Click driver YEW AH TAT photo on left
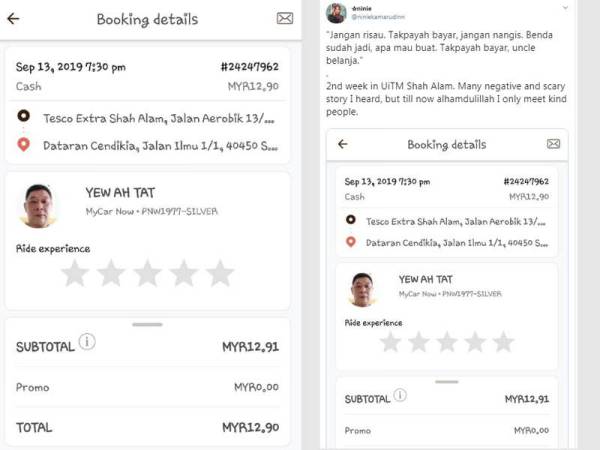 click(39, 204)
